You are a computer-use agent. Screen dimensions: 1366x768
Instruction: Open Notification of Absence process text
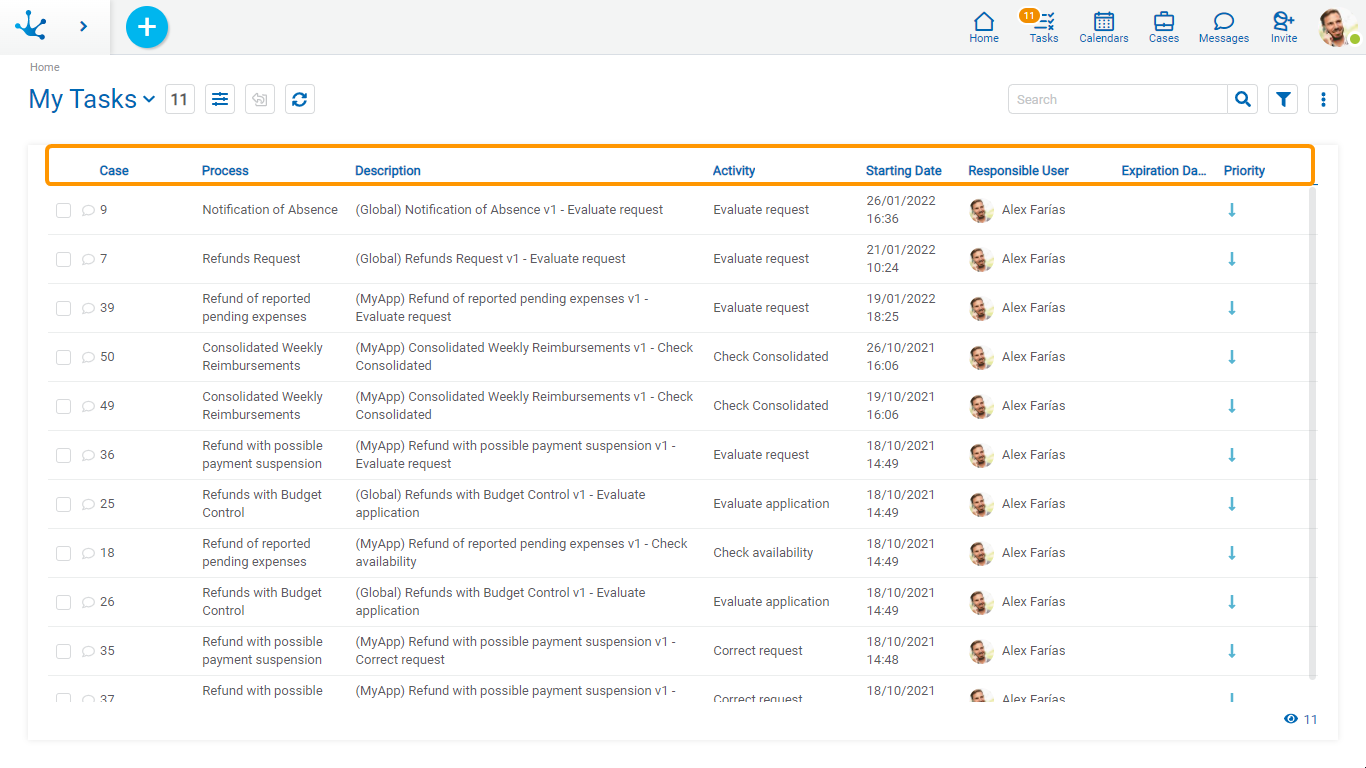tap(270, 210)
